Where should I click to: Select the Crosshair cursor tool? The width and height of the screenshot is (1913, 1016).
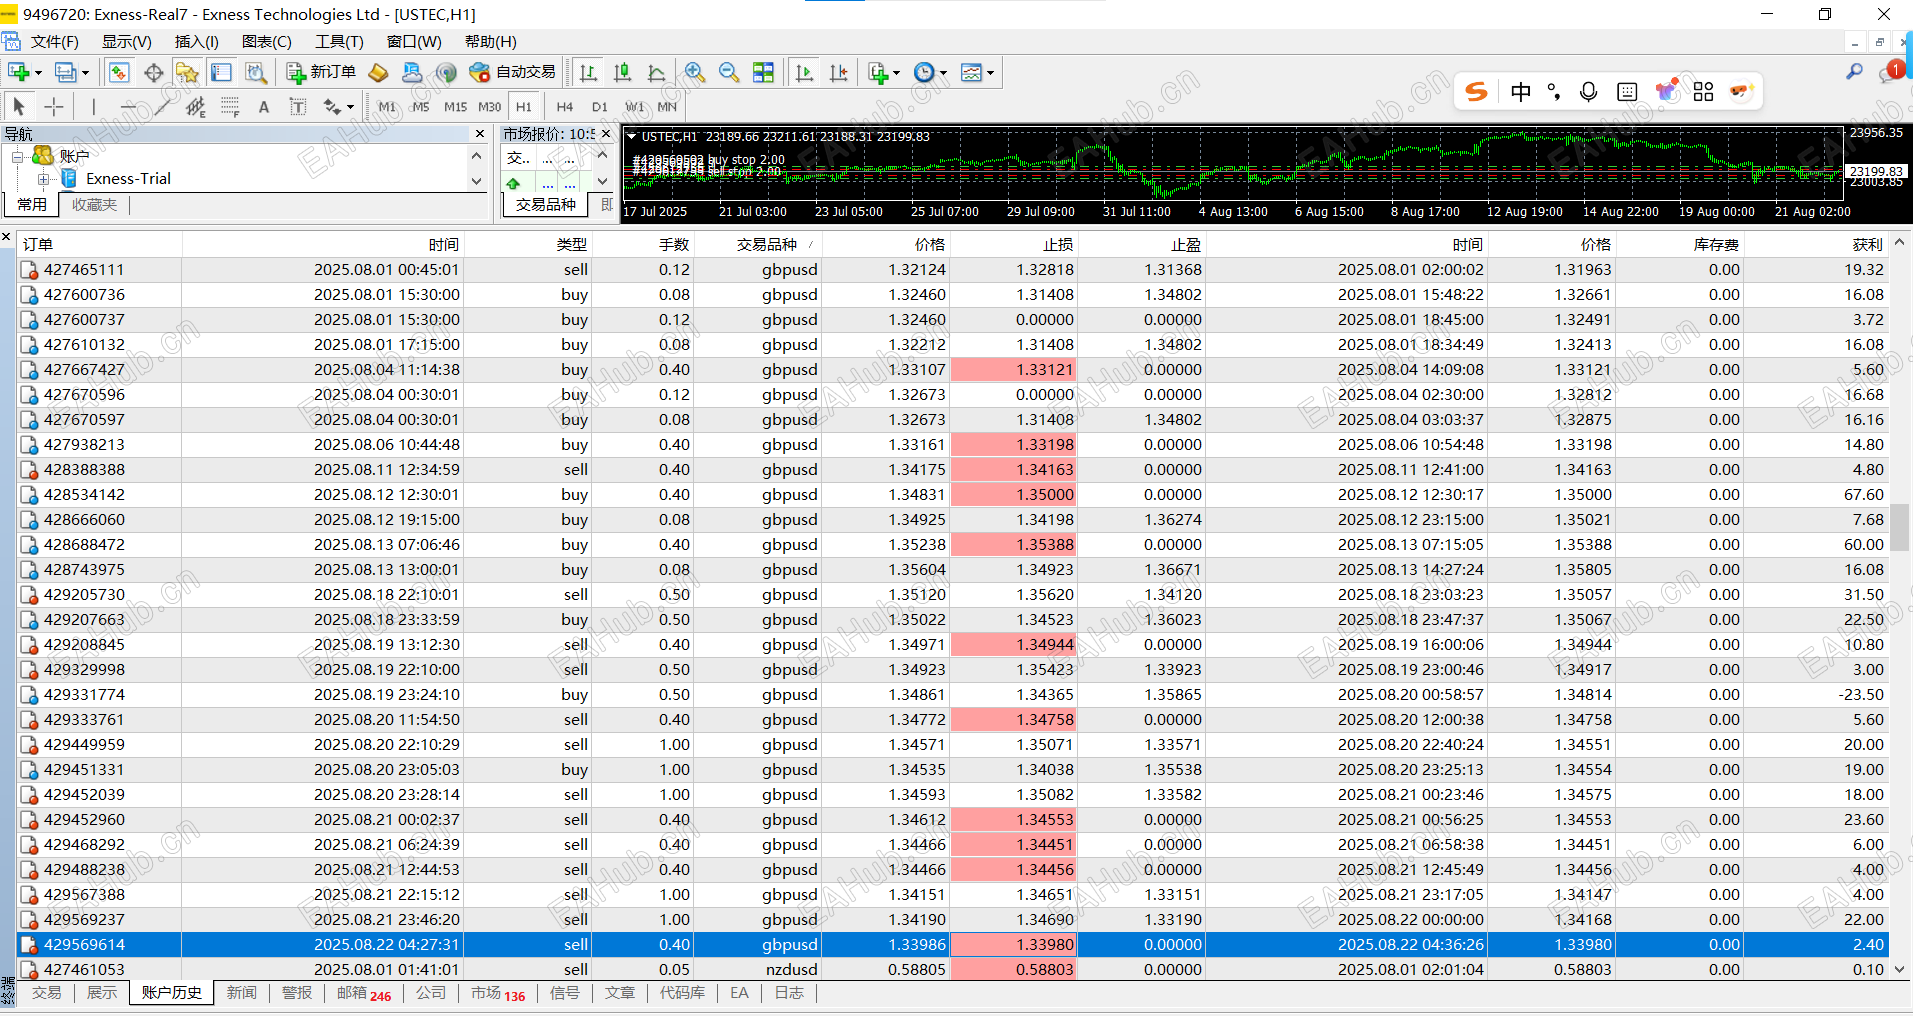tap(54, 106)
